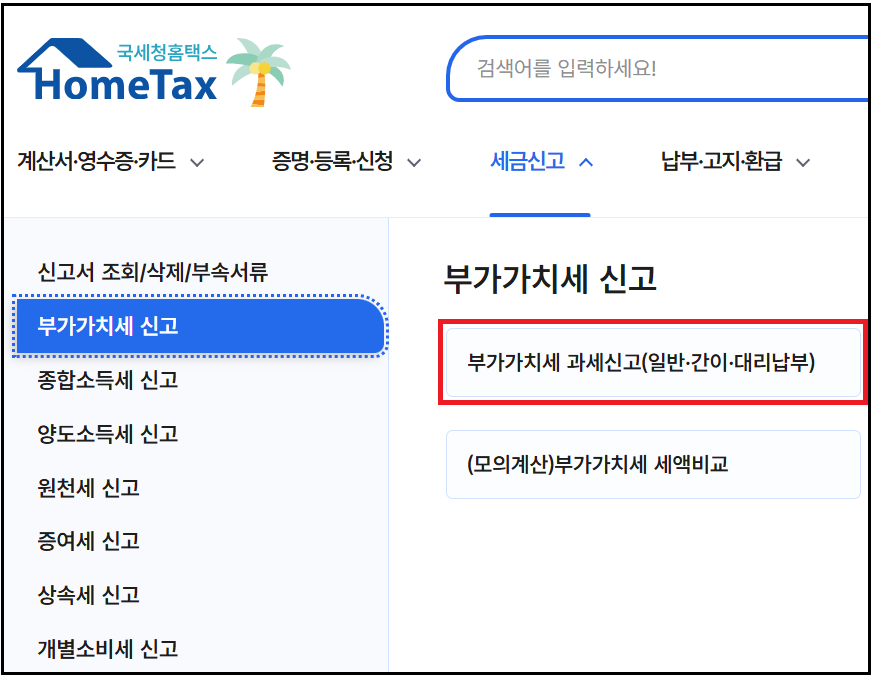The width and height of the screenshot is (871, 675).
Task: Open 원천세 신고 sidebar item
Action: pyautogui.click(x=88, y=488)
